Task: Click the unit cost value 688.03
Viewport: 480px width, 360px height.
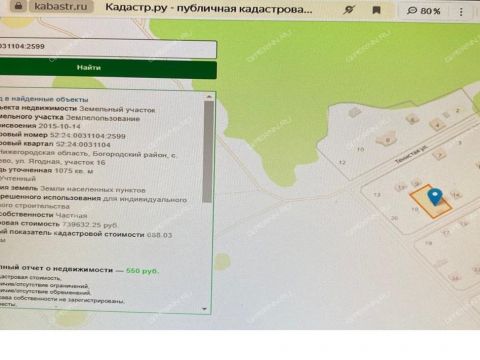Action: [x=160, y=235]
